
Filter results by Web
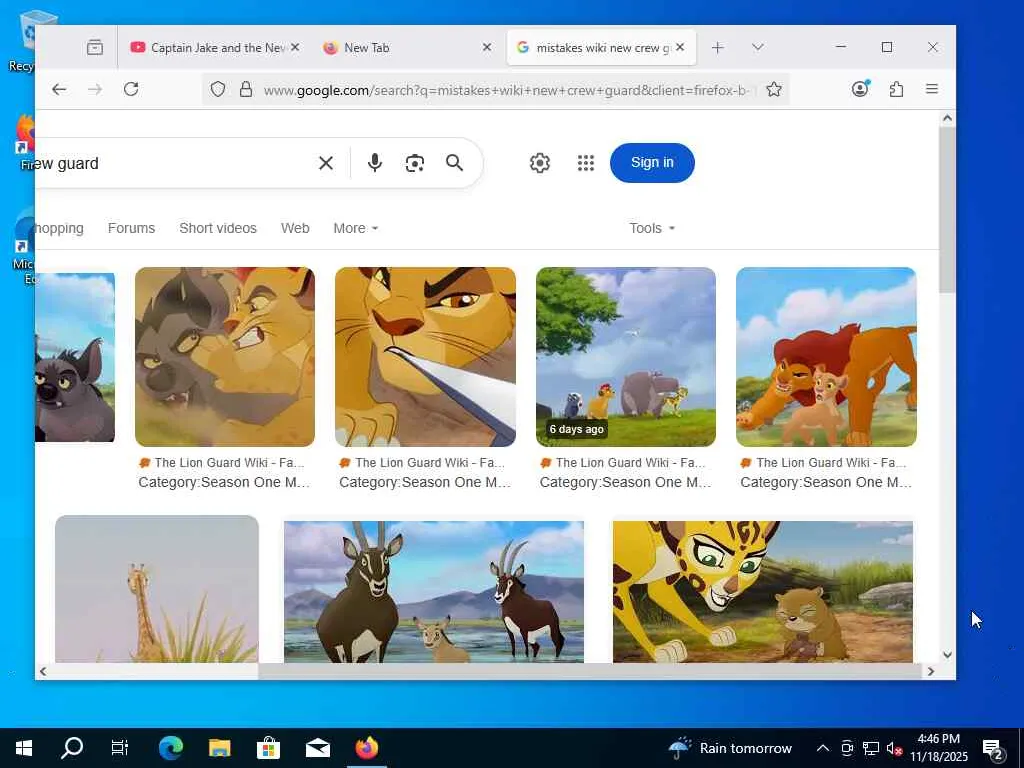tap(295, 228)
